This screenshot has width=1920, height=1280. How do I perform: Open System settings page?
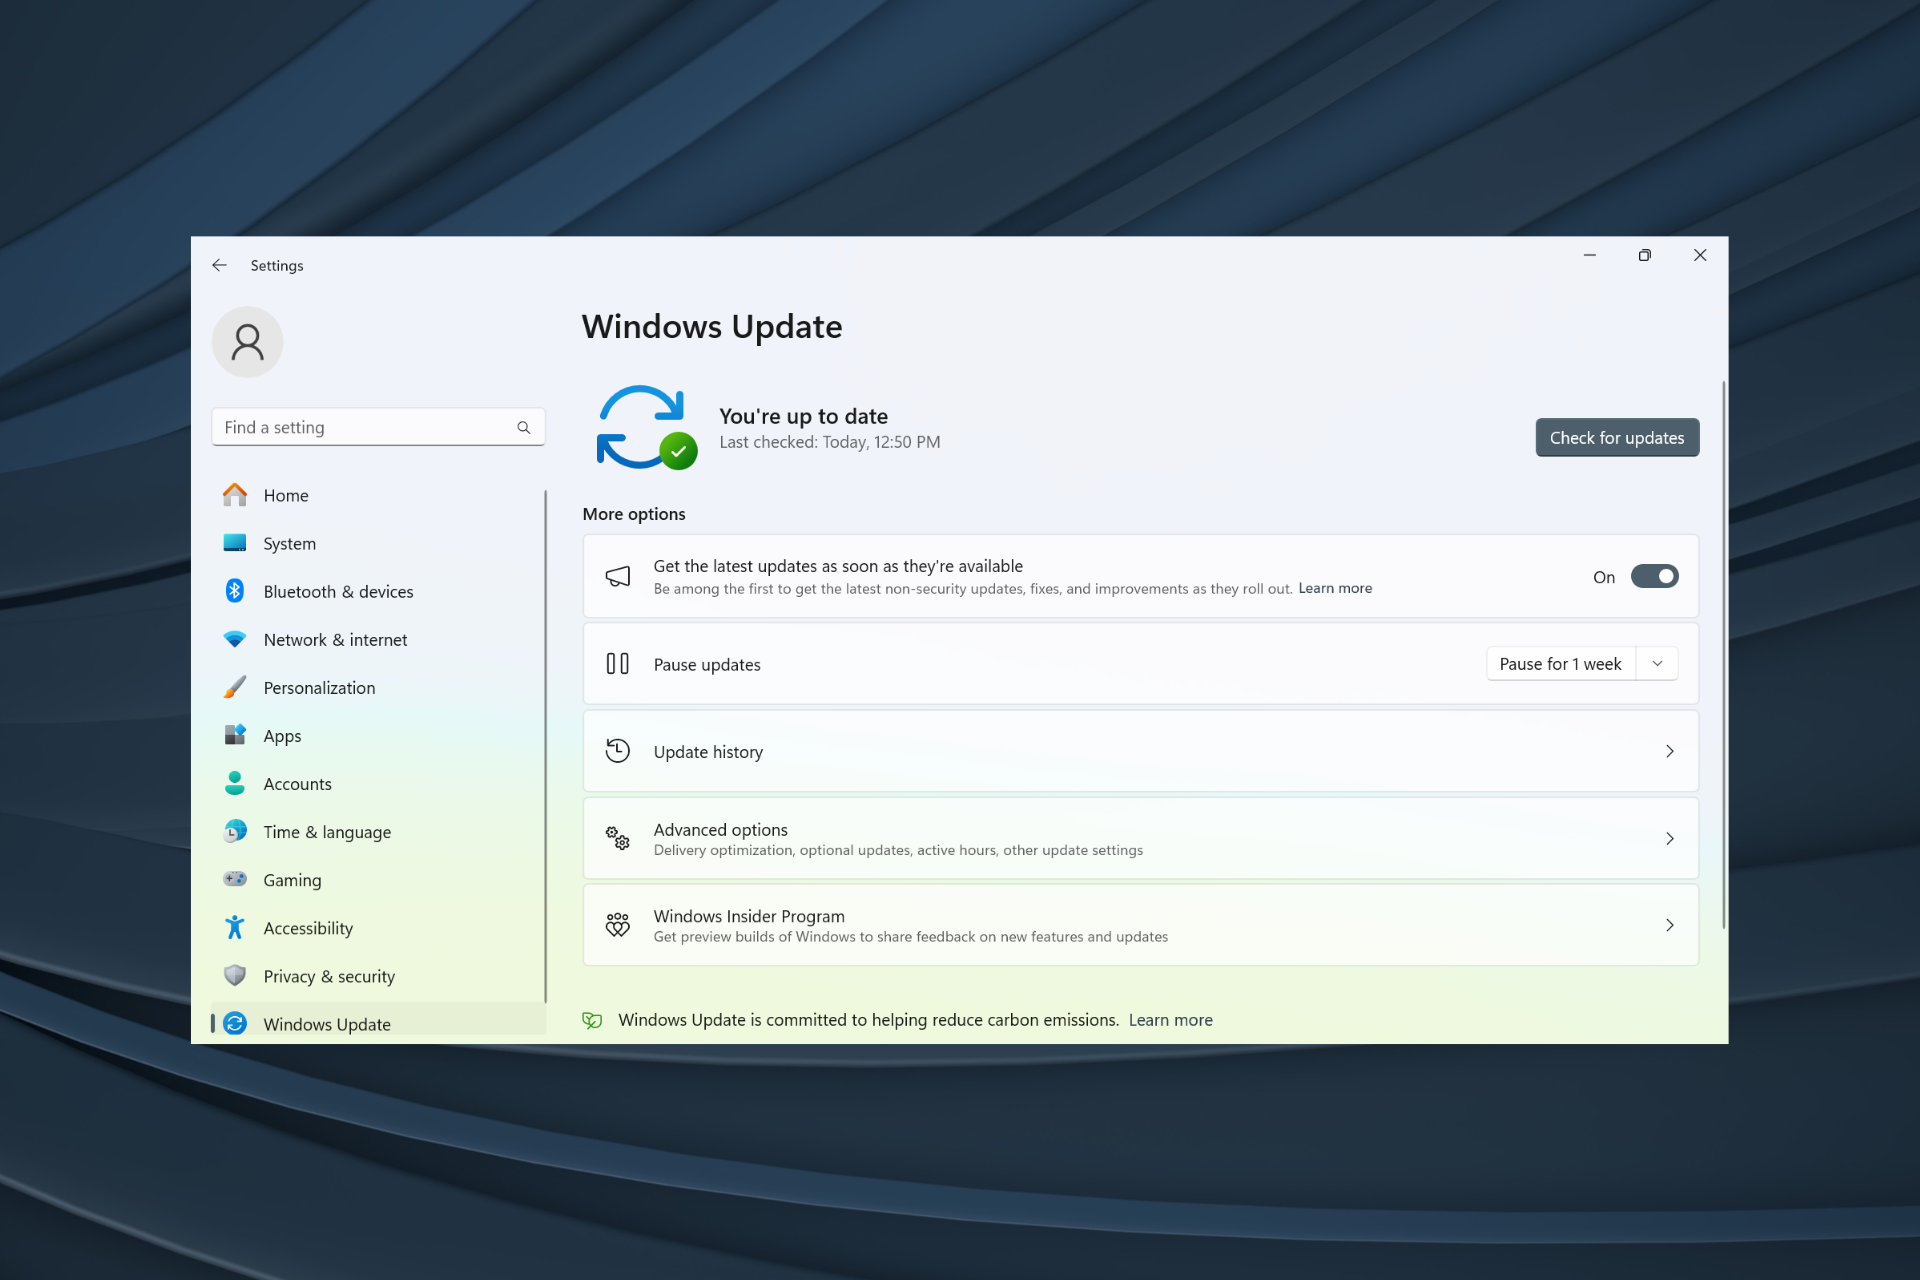click(x=378, y=543)
